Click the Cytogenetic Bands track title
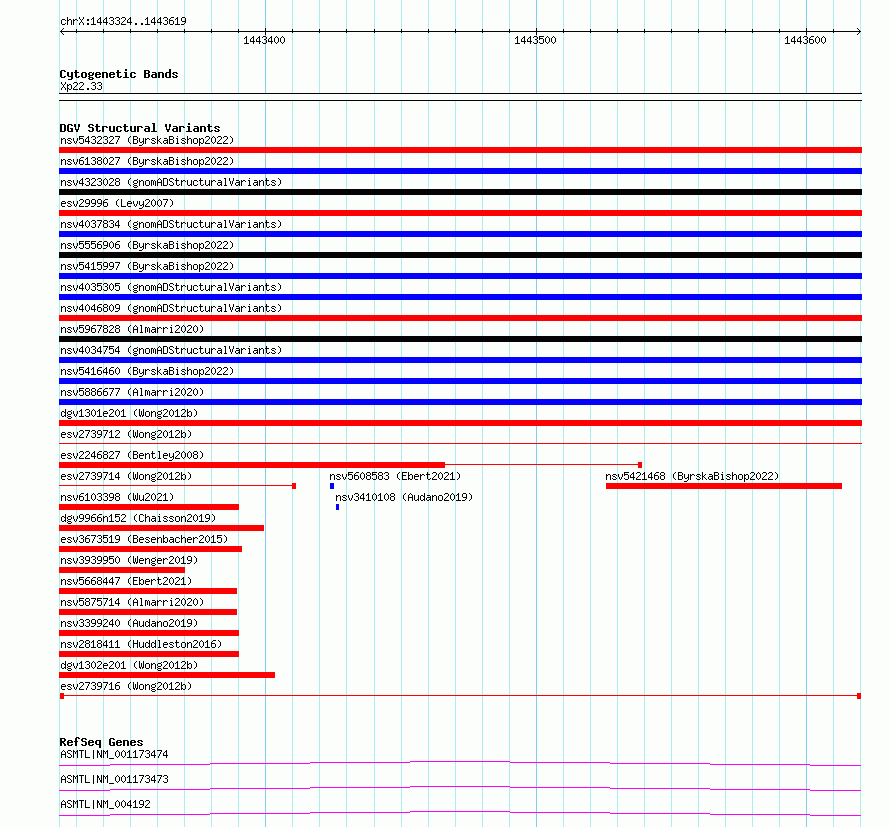 [x=119, y=74]
